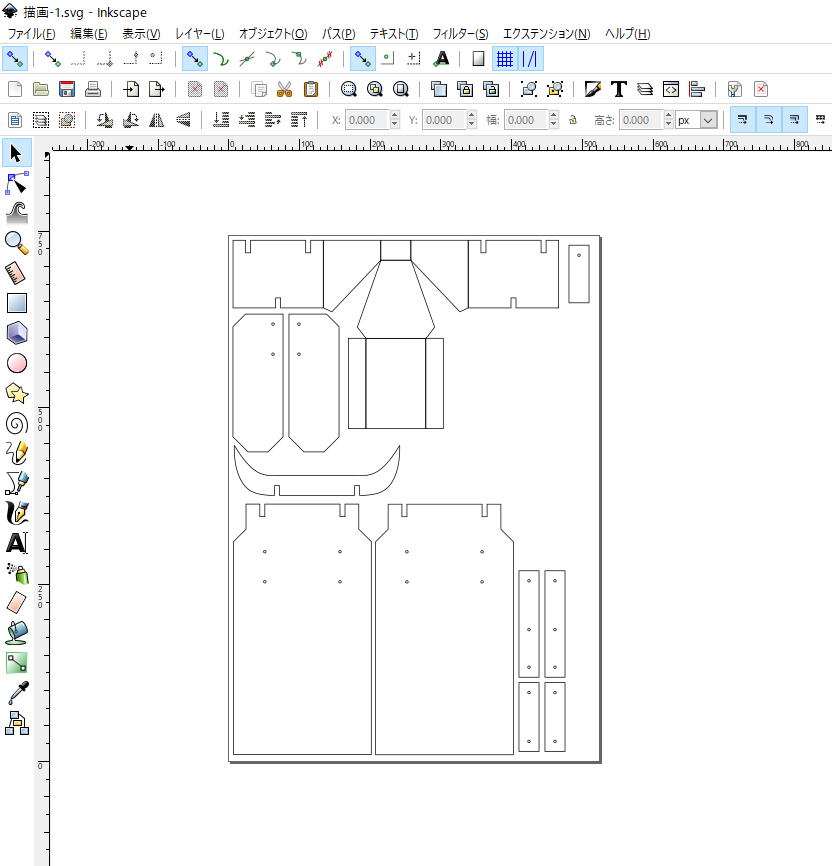Toggle snap to grid button
This screenshot has height=866, width=832.
pos(505,59)
